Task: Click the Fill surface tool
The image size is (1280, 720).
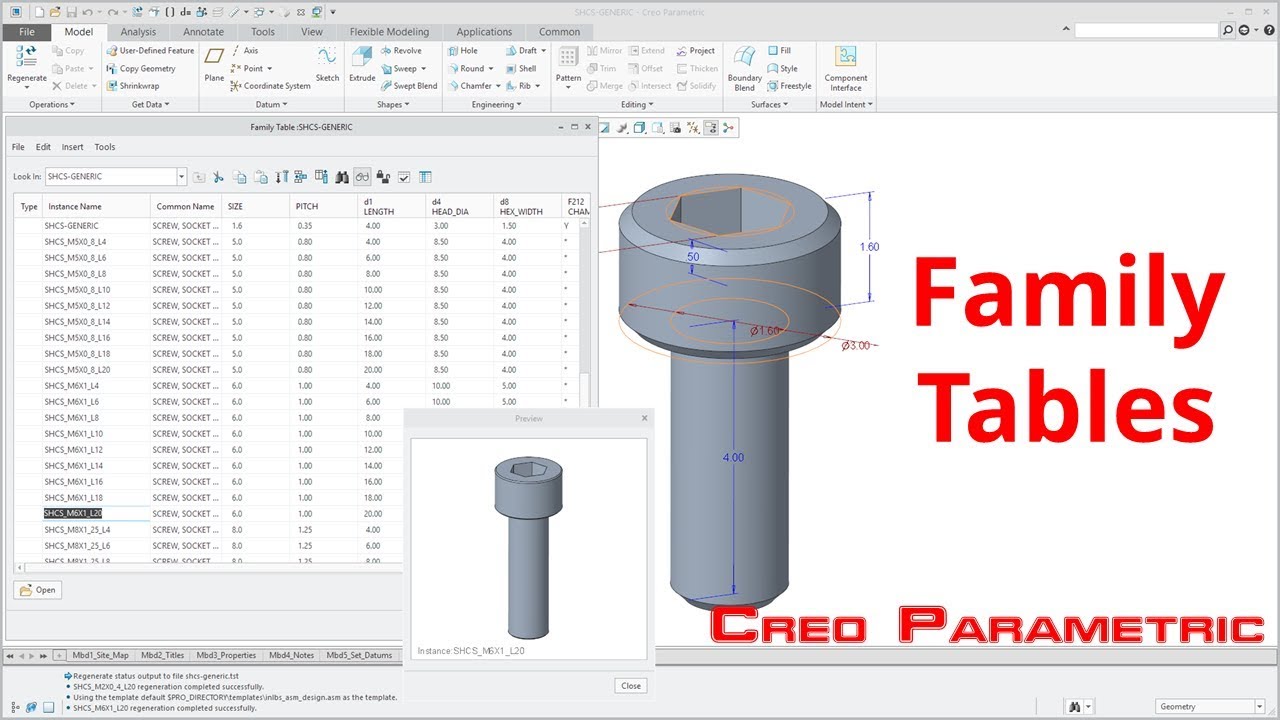Action: pos(779,50)
